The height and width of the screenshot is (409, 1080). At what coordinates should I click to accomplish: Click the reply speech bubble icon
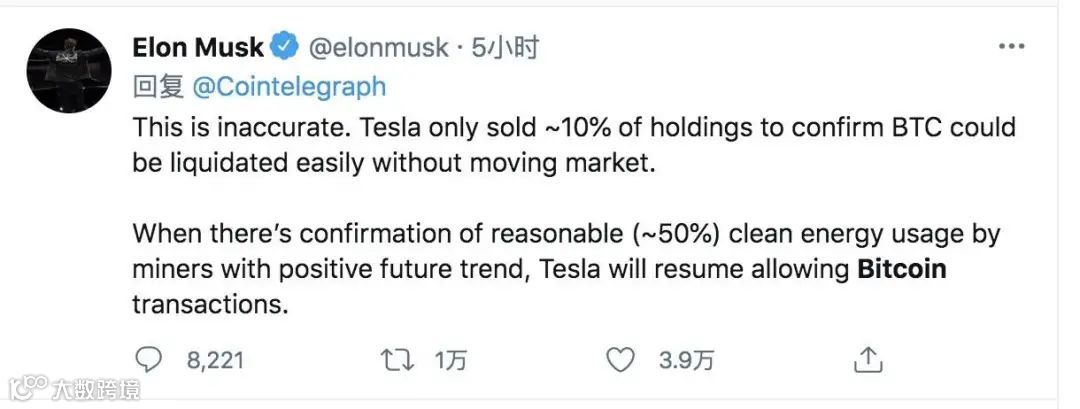point(147,360)
